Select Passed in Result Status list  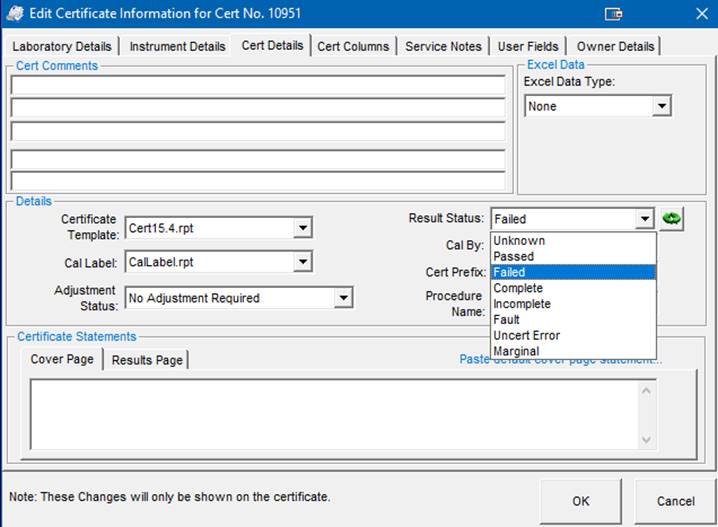pyautogui.click(x=514, y=256)
